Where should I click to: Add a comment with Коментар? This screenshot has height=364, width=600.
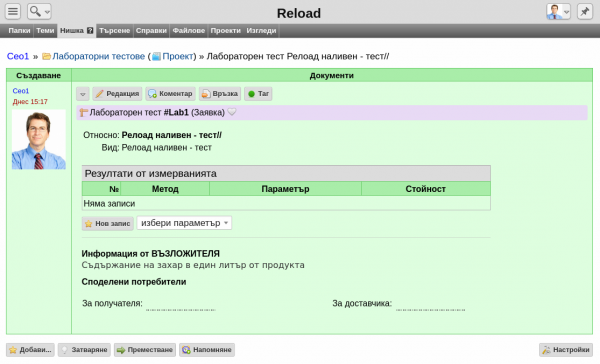pyautogui.click(x=170, y=94)
